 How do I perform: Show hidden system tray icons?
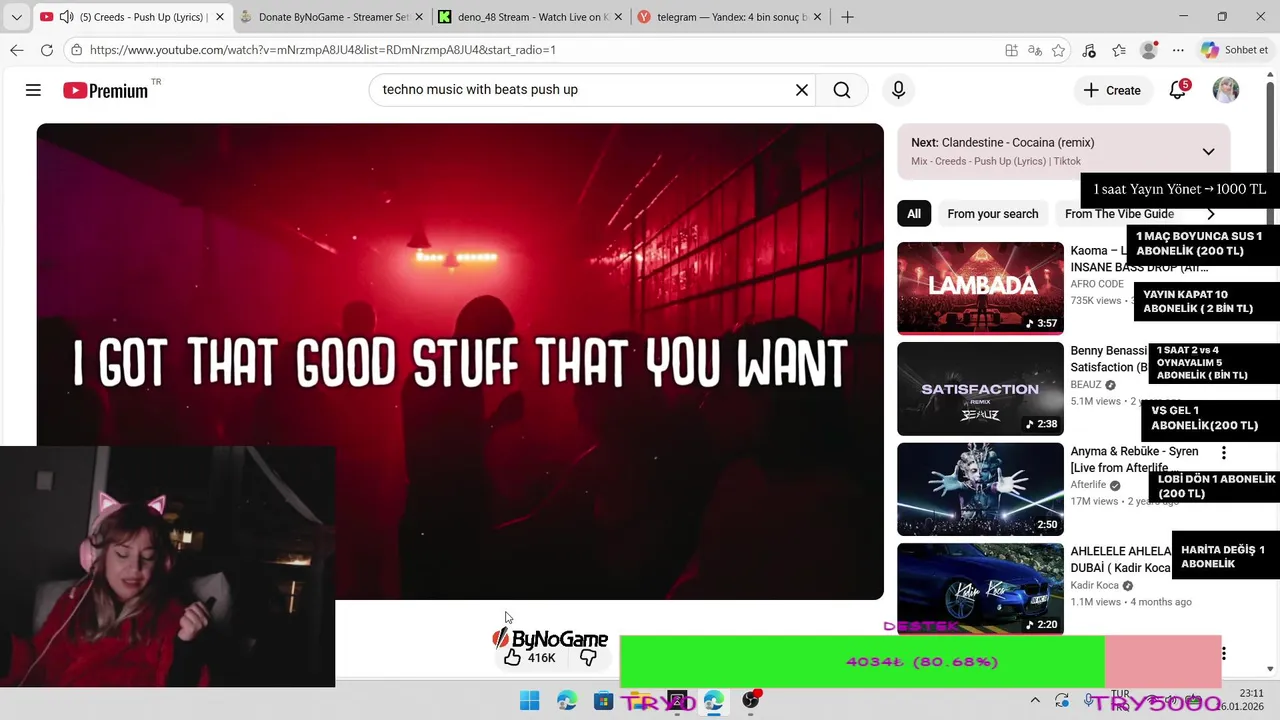[x=1035, y=701]
